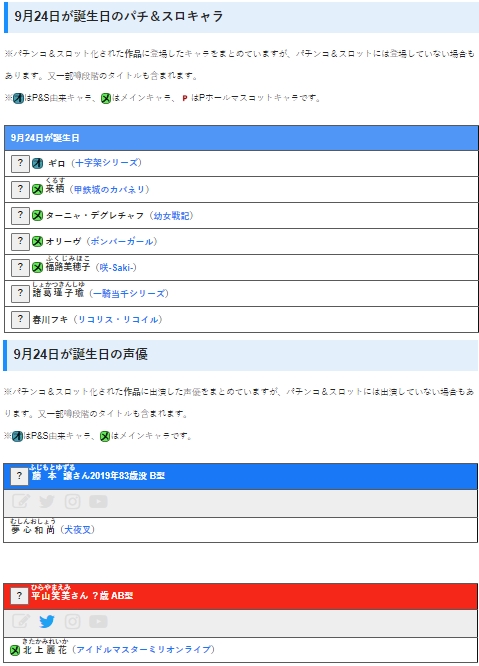Click the question mark beside 福路美穂子
This screenshot has height=666, width=479.
[x=20, y=268]
